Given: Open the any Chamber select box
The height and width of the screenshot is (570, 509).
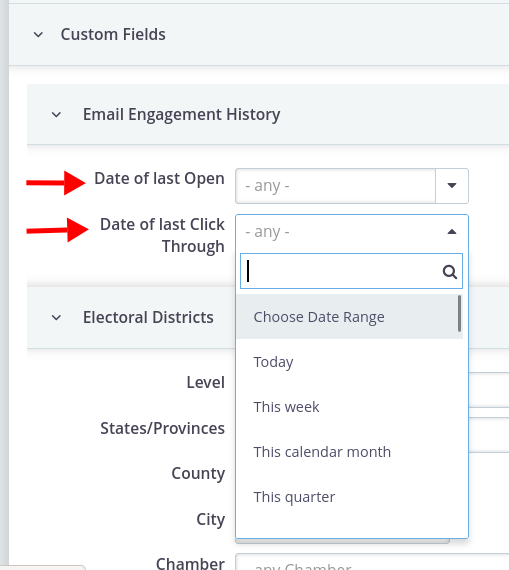Looking at the screenshot, I should click(x=372, y=562).
